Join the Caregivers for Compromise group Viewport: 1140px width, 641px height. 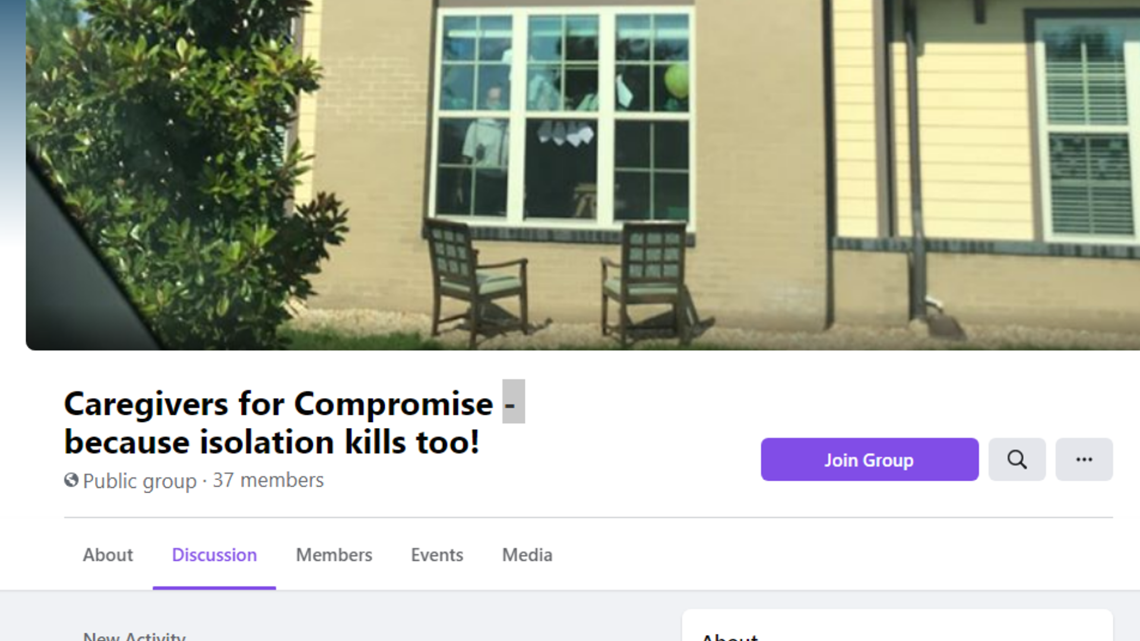[870, 459]
